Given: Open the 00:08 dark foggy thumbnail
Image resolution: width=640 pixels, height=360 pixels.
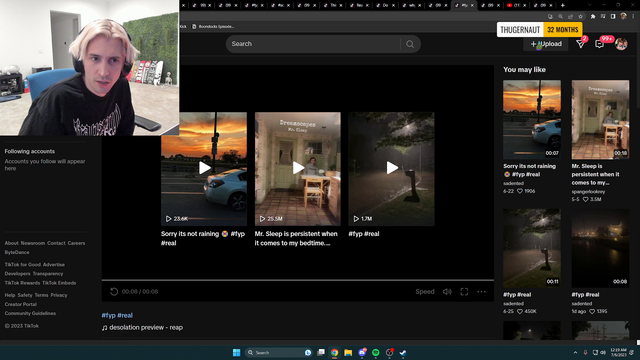Looking at the screenshot, I should (600, 248).
